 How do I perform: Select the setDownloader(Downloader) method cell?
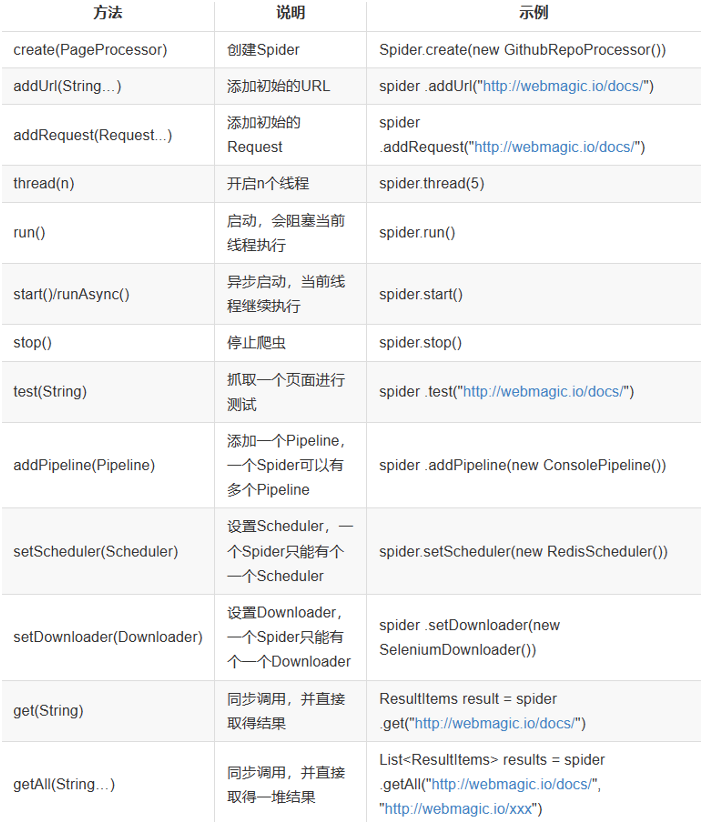(x=108, y=637)
